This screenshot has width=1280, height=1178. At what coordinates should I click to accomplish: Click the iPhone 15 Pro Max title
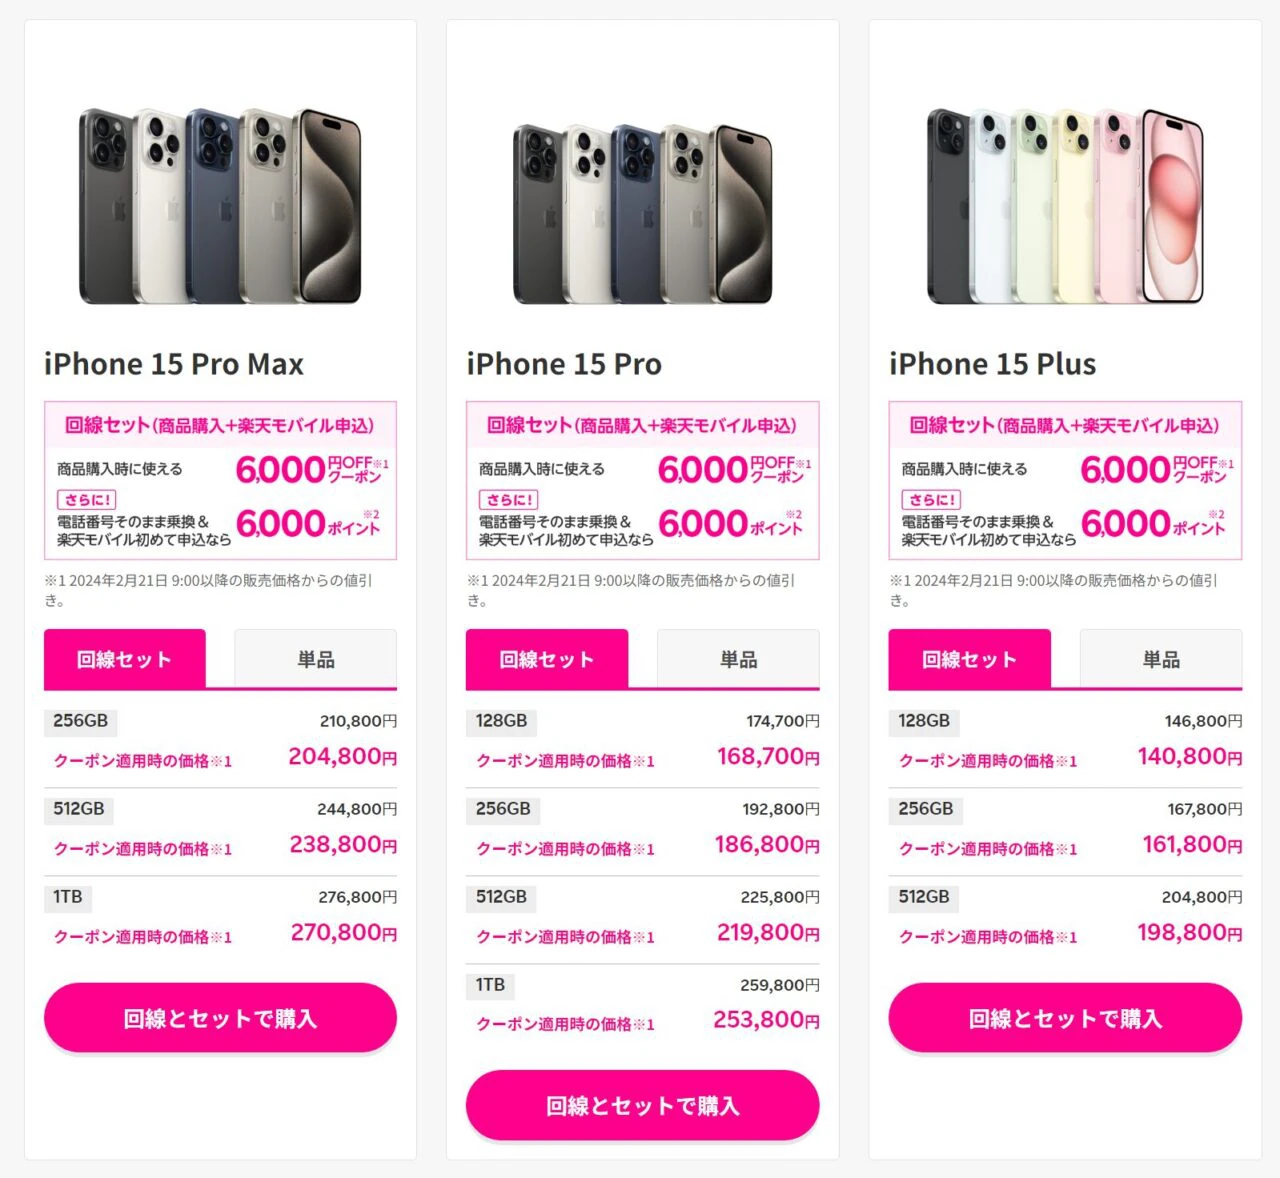(x=174, y=364)
